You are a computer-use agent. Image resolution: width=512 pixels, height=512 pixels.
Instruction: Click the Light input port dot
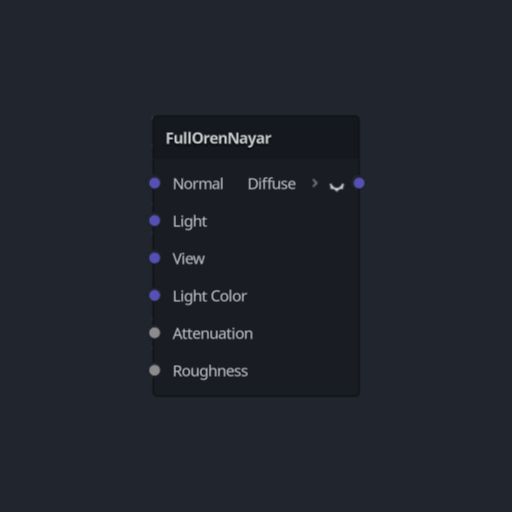pyautogui.click(x=155, y=221)
